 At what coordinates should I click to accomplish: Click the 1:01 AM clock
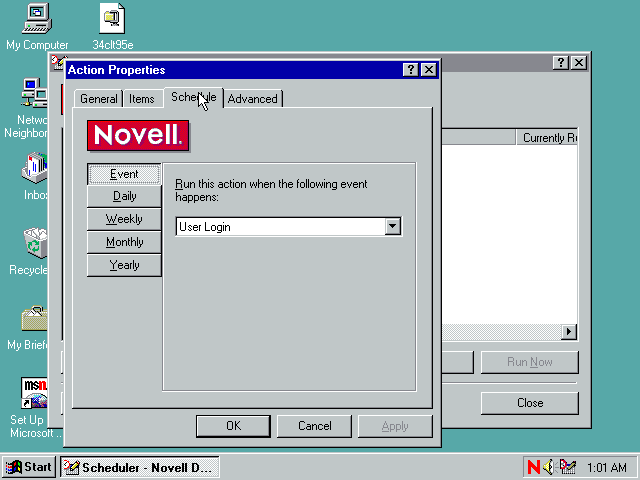point(607,467)
